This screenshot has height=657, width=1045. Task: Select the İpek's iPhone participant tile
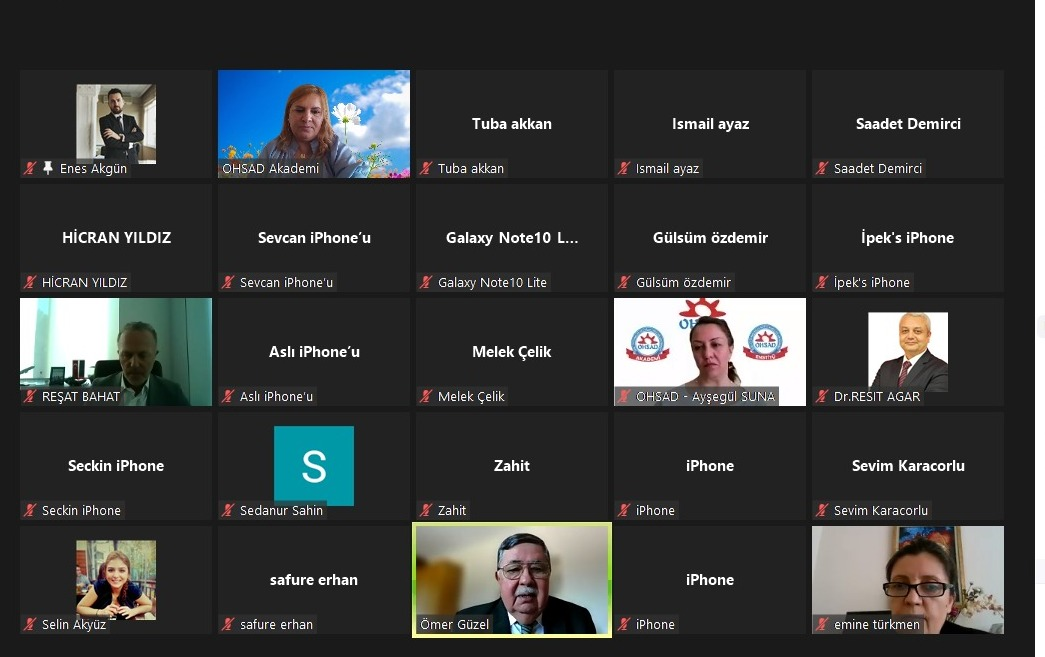coord(907,238)
